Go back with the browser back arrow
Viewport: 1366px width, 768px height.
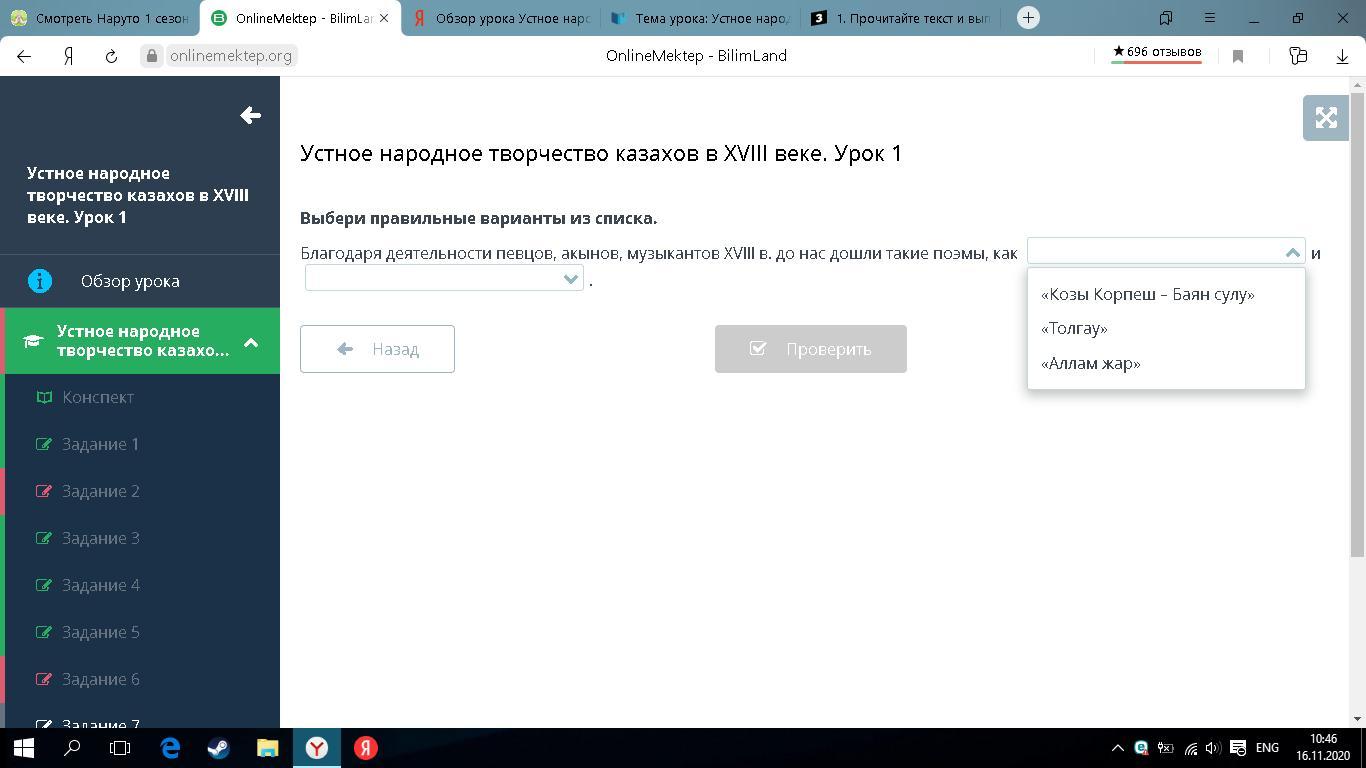[x=24, y=56]
